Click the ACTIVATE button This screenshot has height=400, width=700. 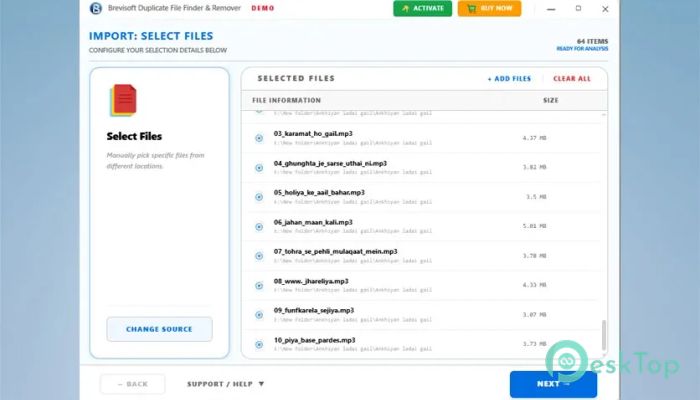[x=422, y=8]
